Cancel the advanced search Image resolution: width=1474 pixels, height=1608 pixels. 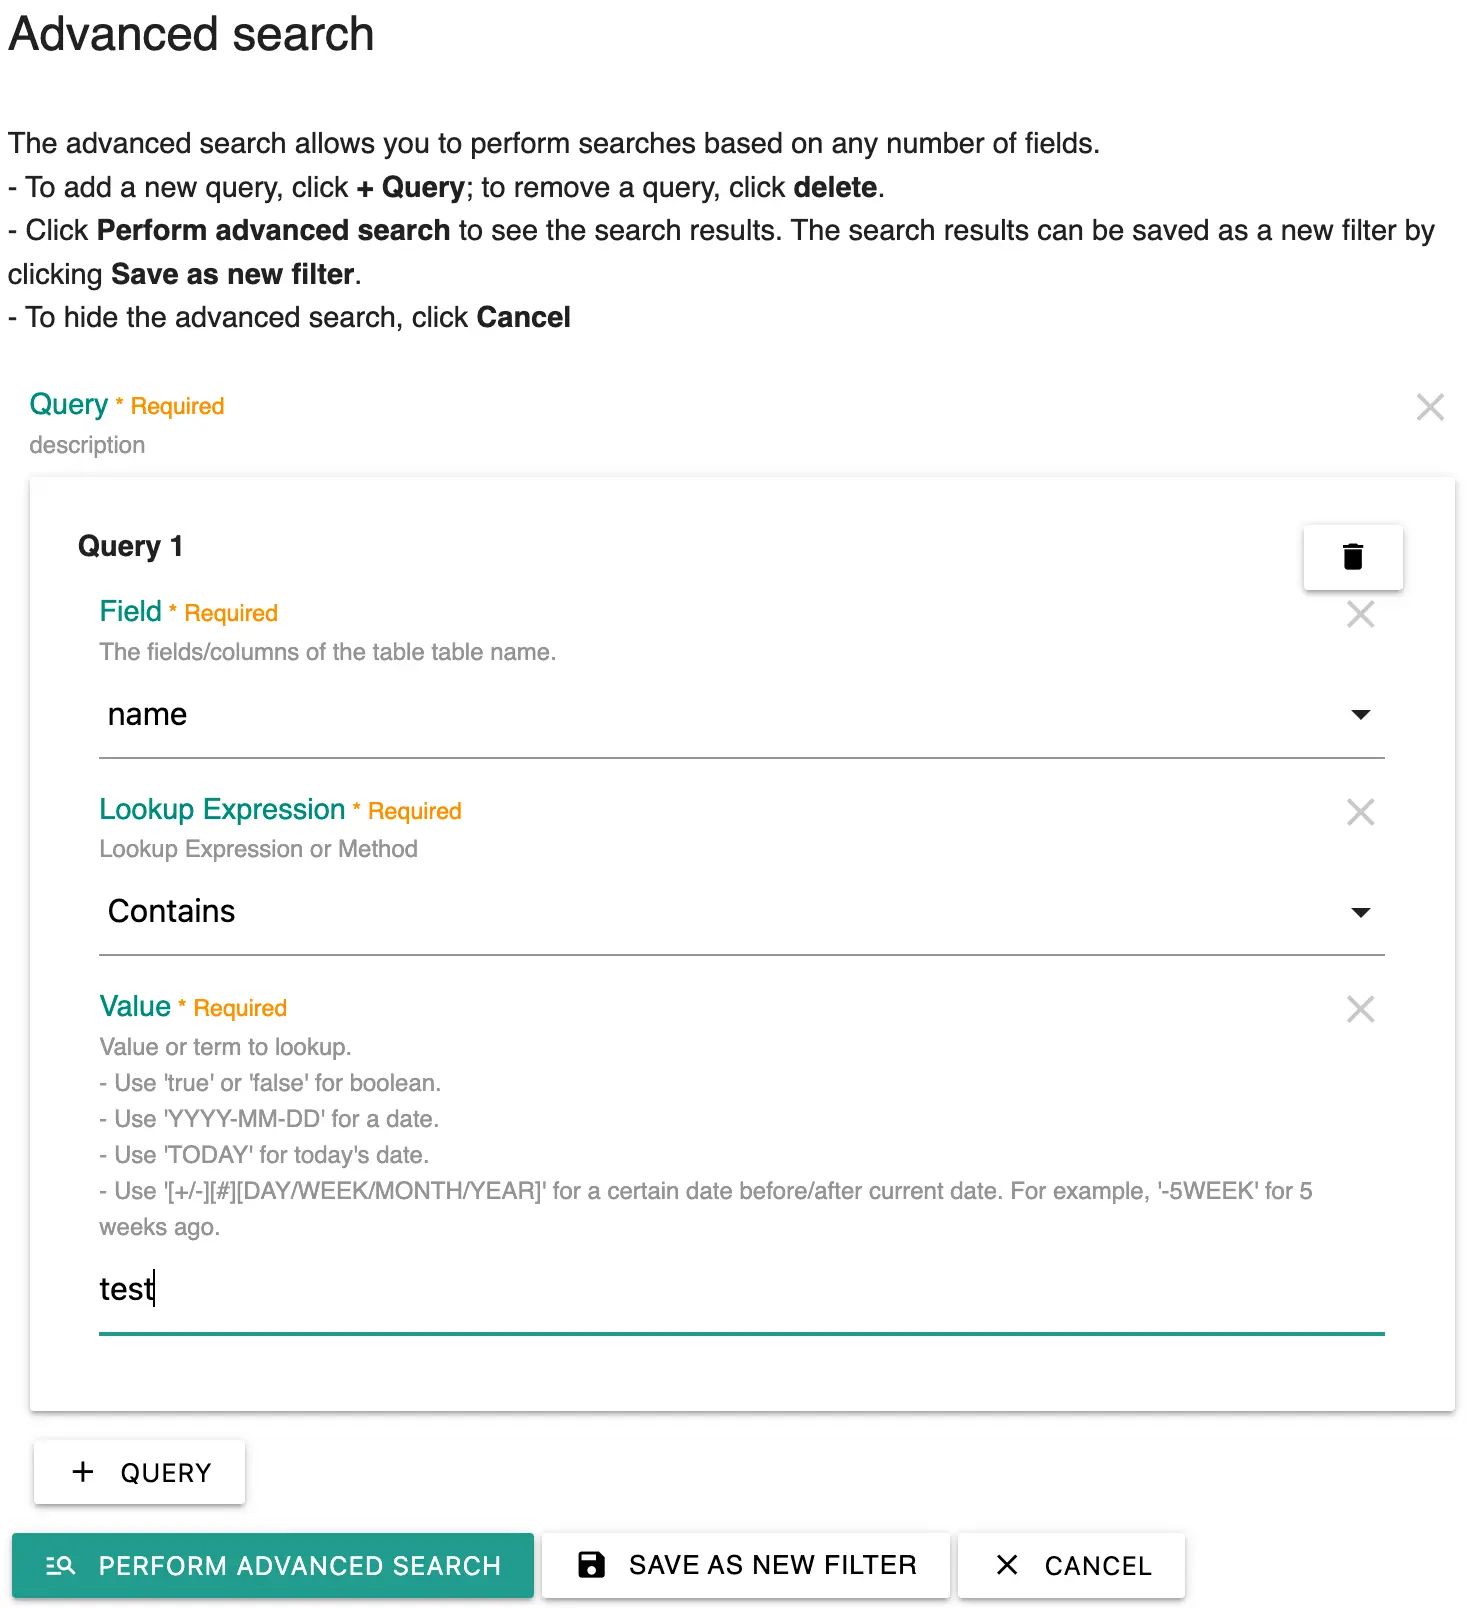coord(1072,1565)
